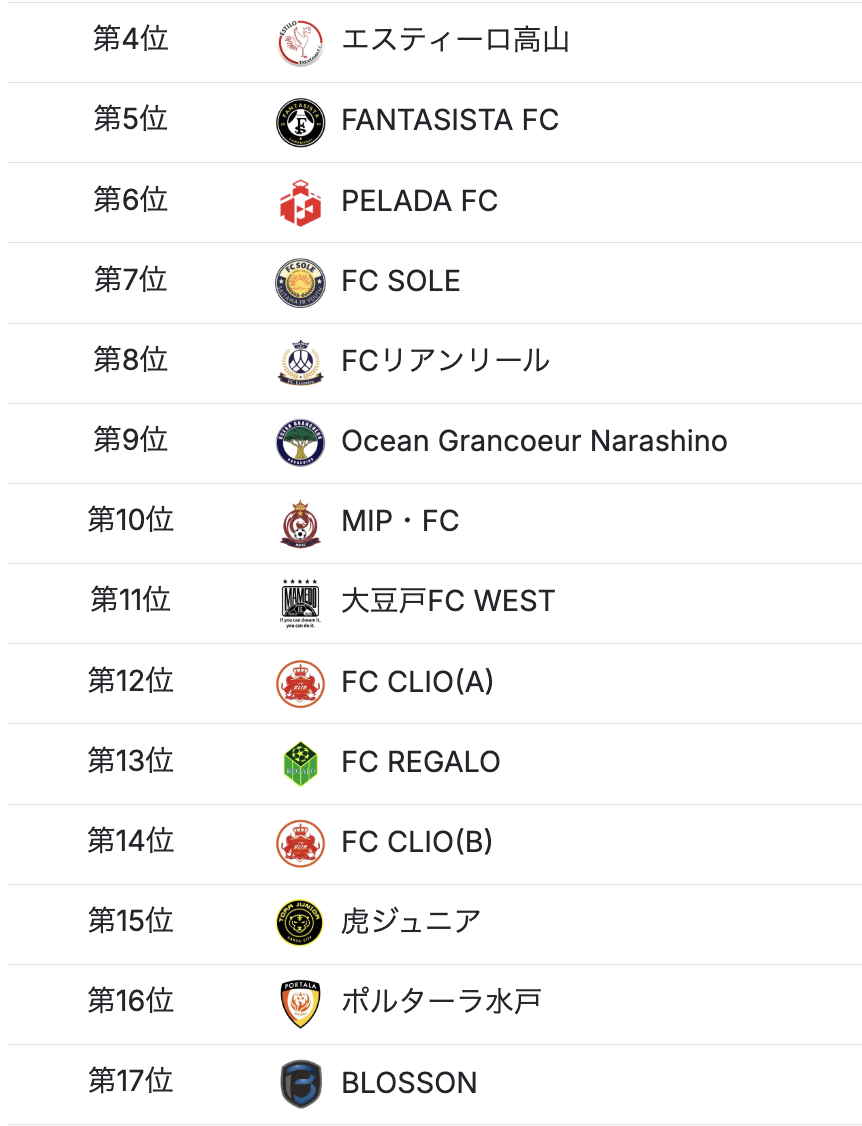Click the 第4位 rank label
This screenshot has height=1126, width=862.
pyautogui.click(x=131, y=40)
